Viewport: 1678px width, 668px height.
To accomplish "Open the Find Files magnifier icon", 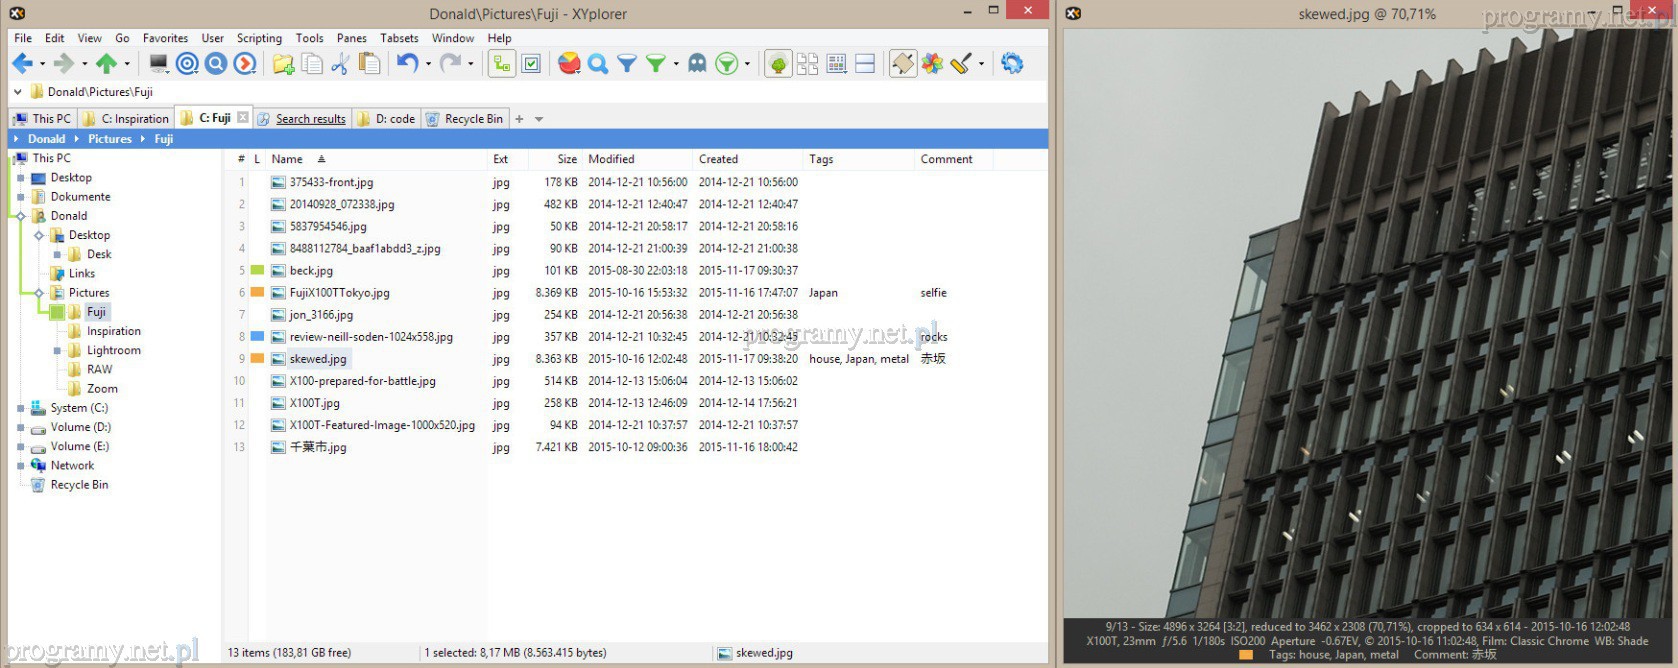I will pyautogui.click(x=598, y=64).
